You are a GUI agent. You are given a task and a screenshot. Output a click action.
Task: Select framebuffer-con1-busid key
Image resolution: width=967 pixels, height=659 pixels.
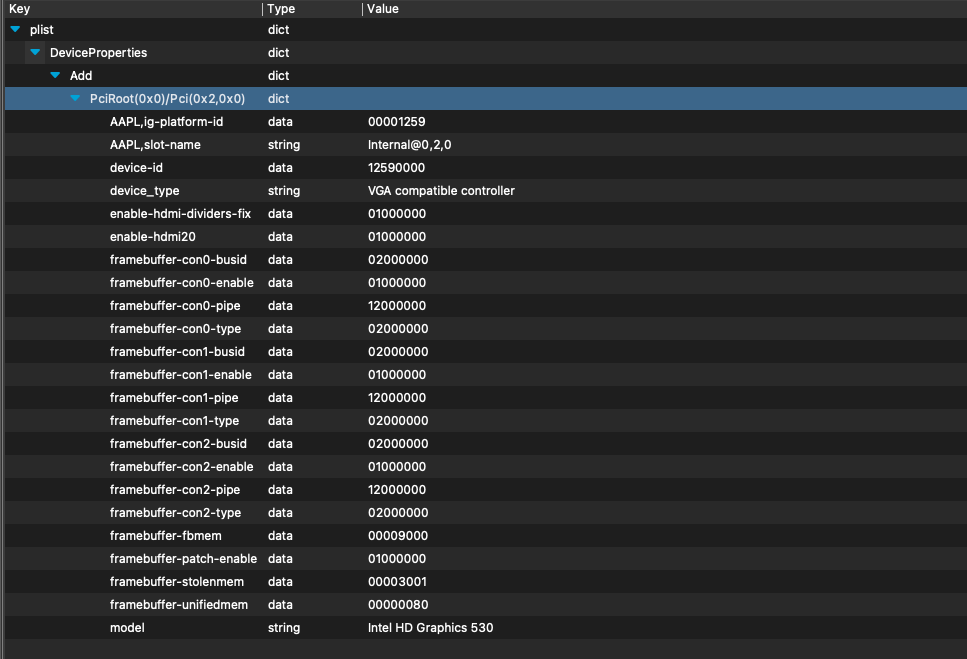pos(177,351)
